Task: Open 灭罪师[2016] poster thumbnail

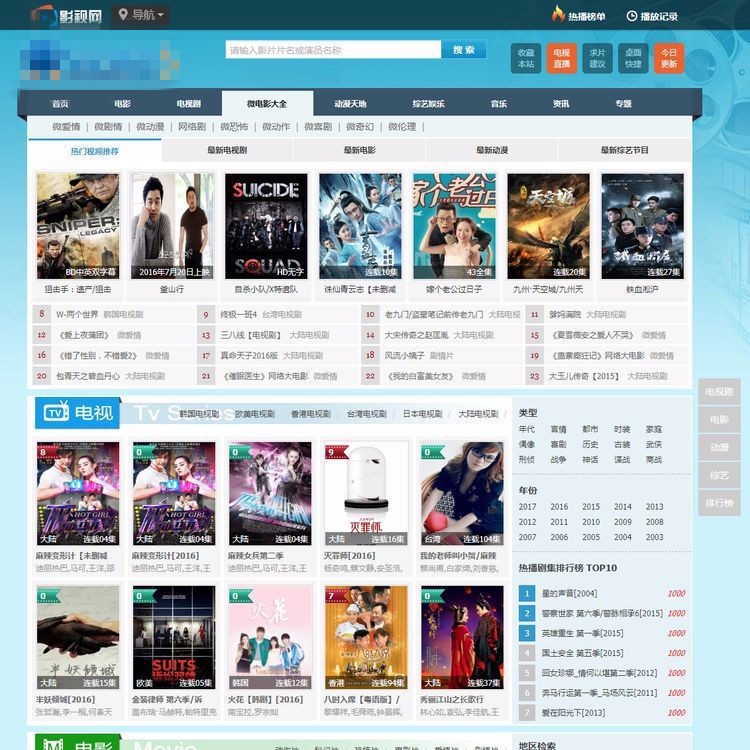Action: (366, 493)
